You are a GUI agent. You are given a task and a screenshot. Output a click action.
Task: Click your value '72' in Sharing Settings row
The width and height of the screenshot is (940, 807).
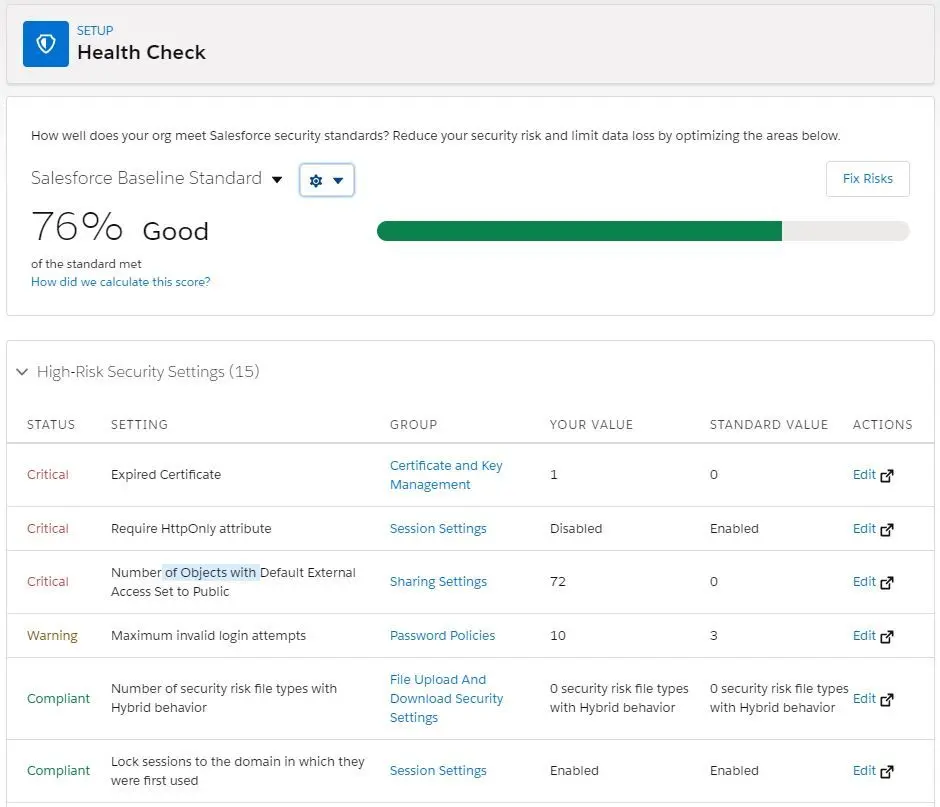[558, 582]
